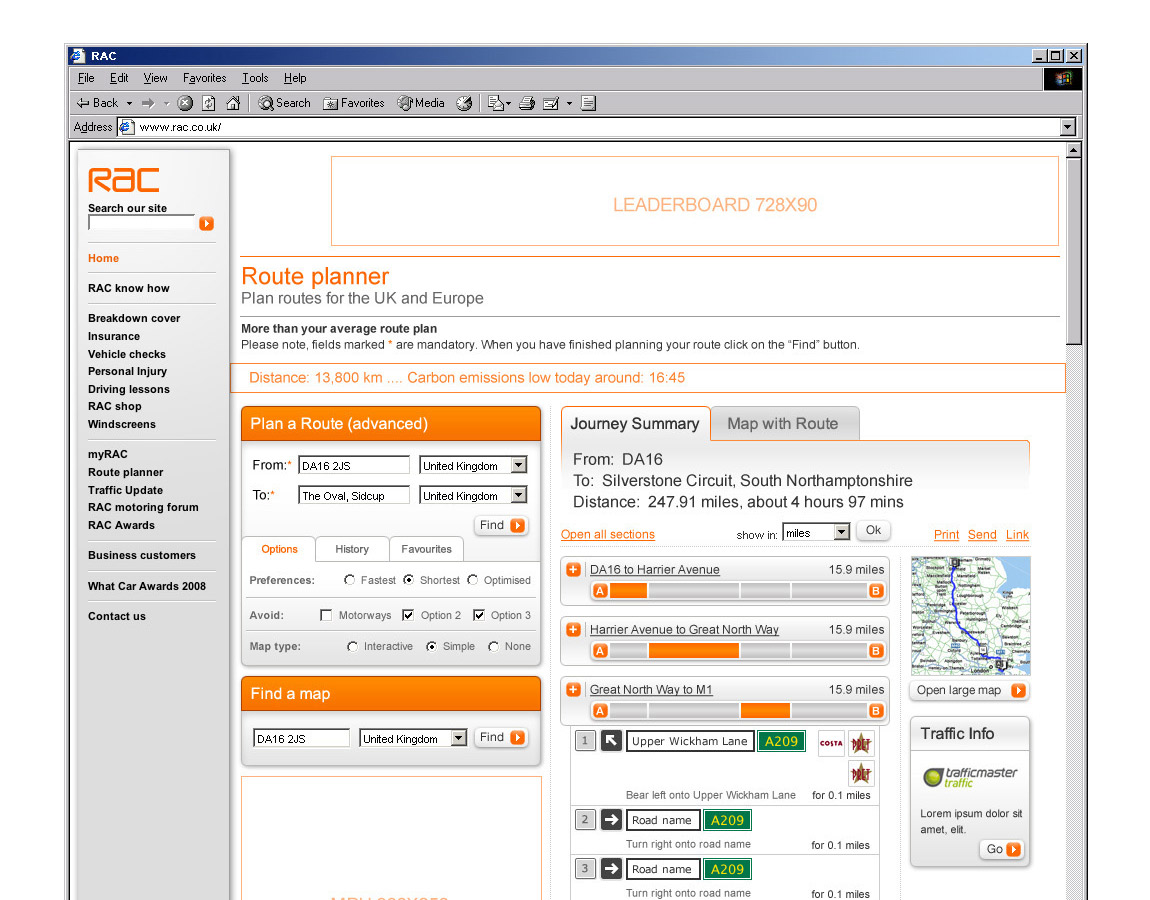Untick the Option 3 checkbox

pos(478,615)
